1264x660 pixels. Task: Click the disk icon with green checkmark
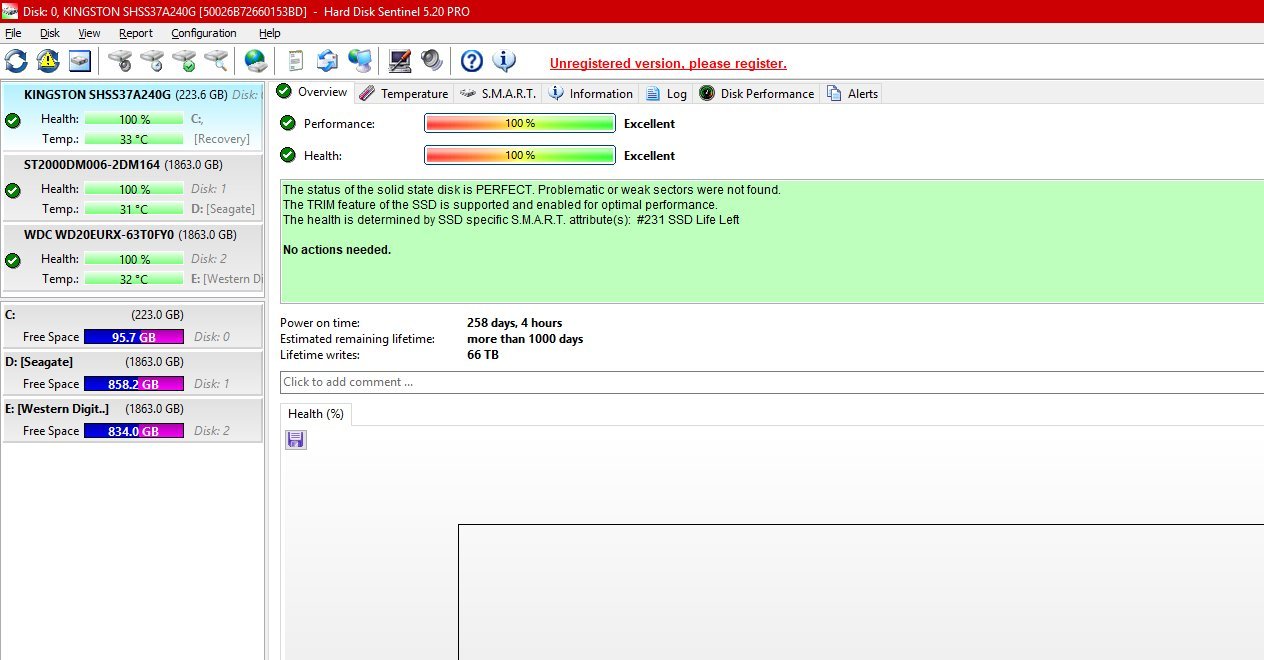click(x=184, y=61)
